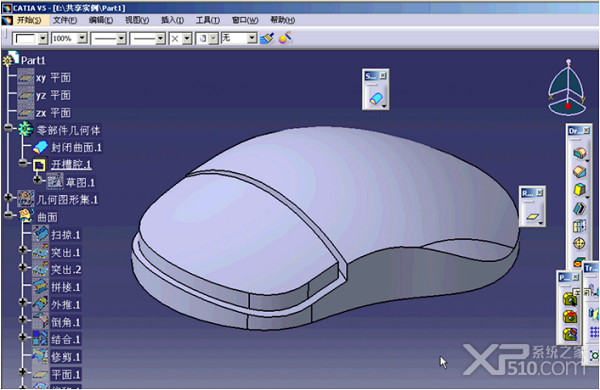Open the 工具 menu
The width and height of the screenshot is (600, 390).
pyautogui.click(x=207, y=20)
